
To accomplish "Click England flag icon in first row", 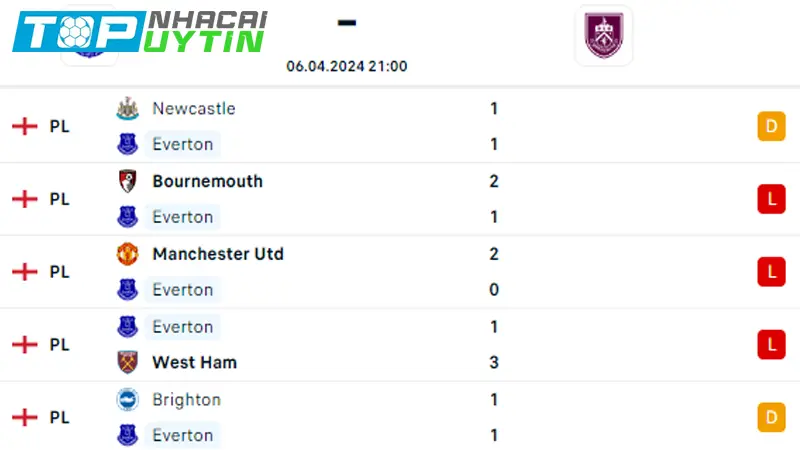I will pos(24,126).
